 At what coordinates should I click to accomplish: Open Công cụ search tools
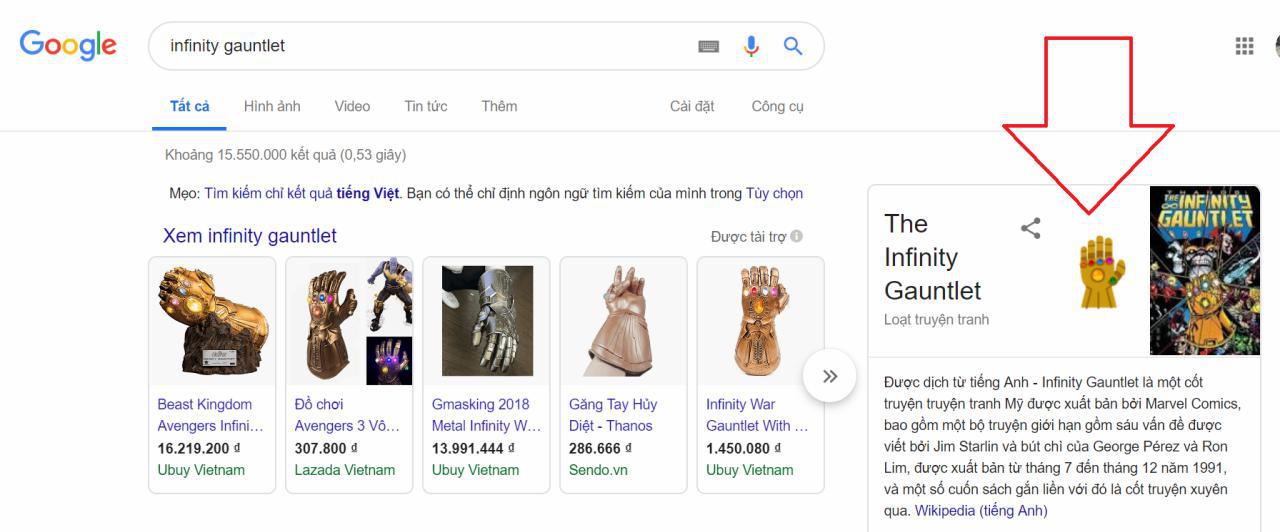click(x=778, y=106)
